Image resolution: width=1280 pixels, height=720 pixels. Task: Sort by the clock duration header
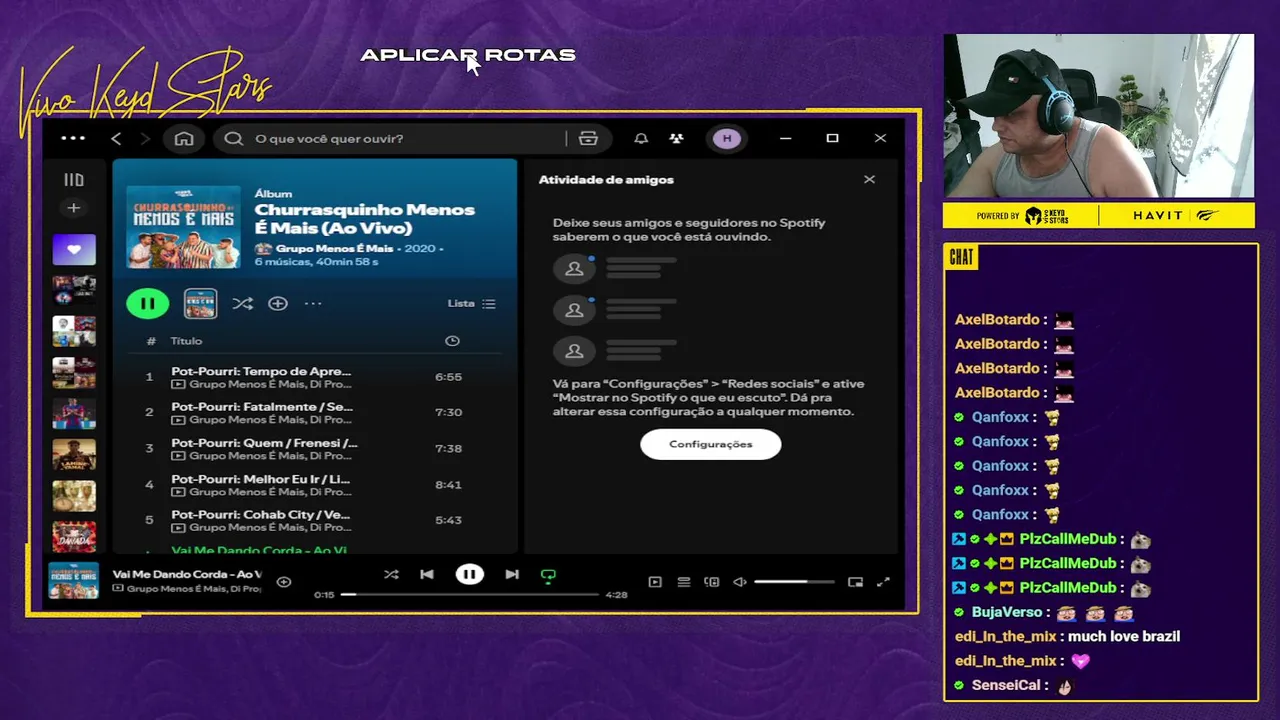452,341
